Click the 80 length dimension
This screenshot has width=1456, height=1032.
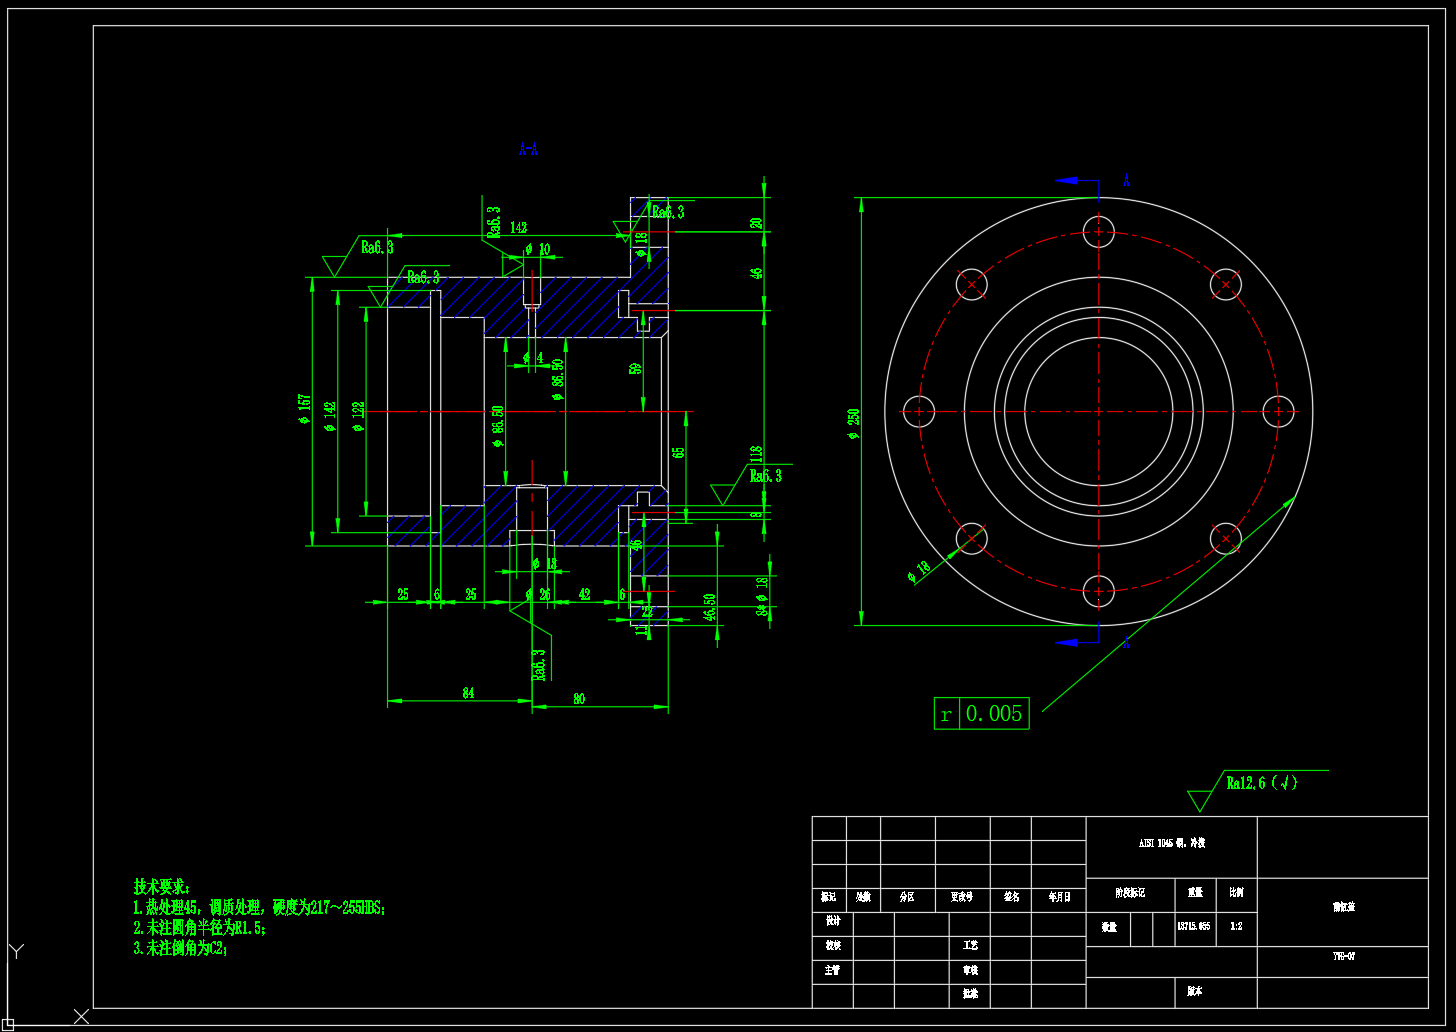[x=579, y=699]
